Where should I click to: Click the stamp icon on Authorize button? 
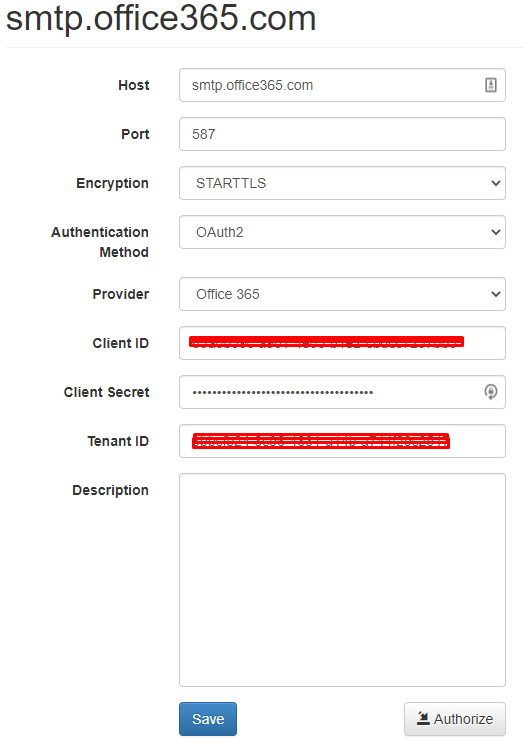[423, 718]
